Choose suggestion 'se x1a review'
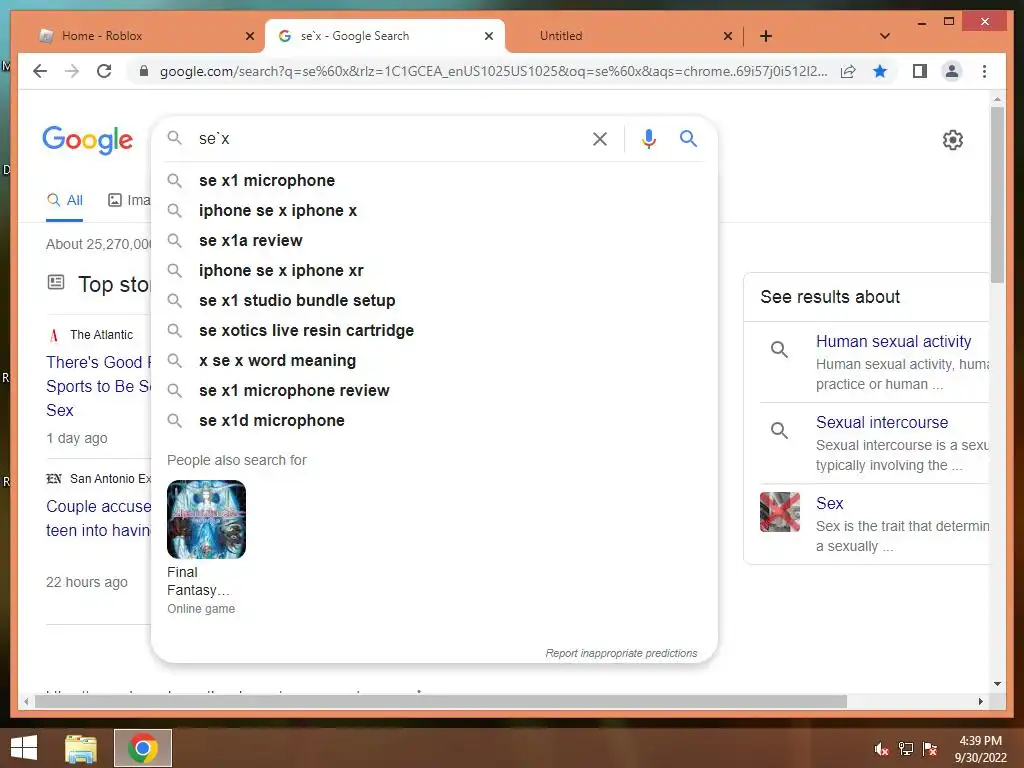Image resolution: width=1024 pixels, height=768 pixels. (434, 240)
